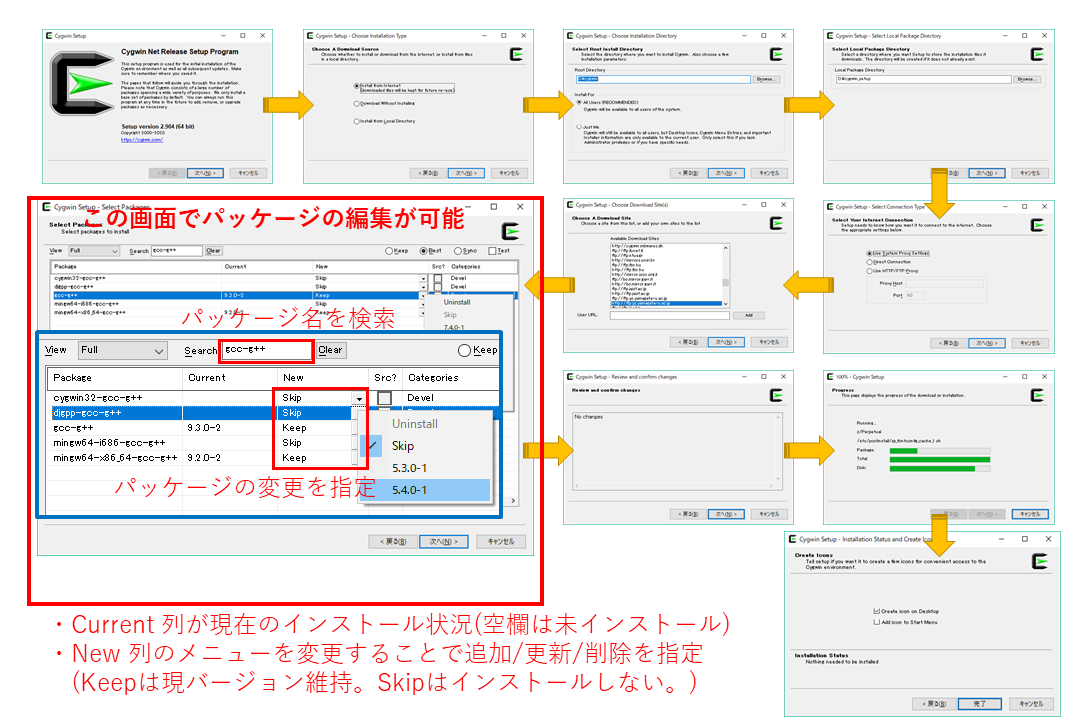The height and width of the screenshot is (720, 1079).
Task: Choose the Just Me install option
Action: click(x=579, y=127)
